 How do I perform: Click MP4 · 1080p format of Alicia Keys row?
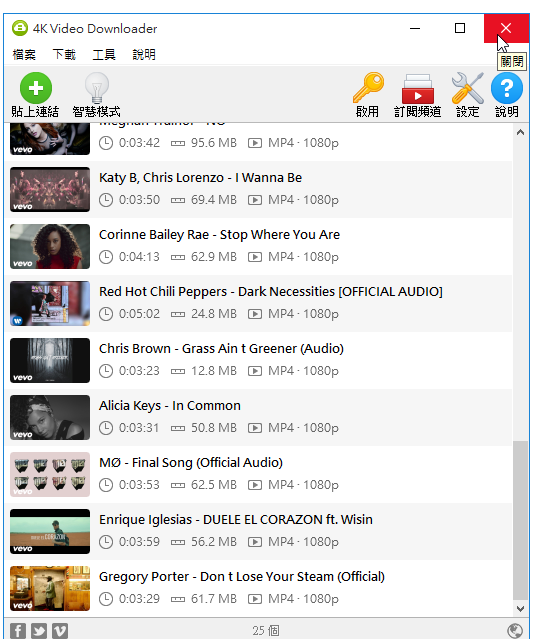pos(303,428)
